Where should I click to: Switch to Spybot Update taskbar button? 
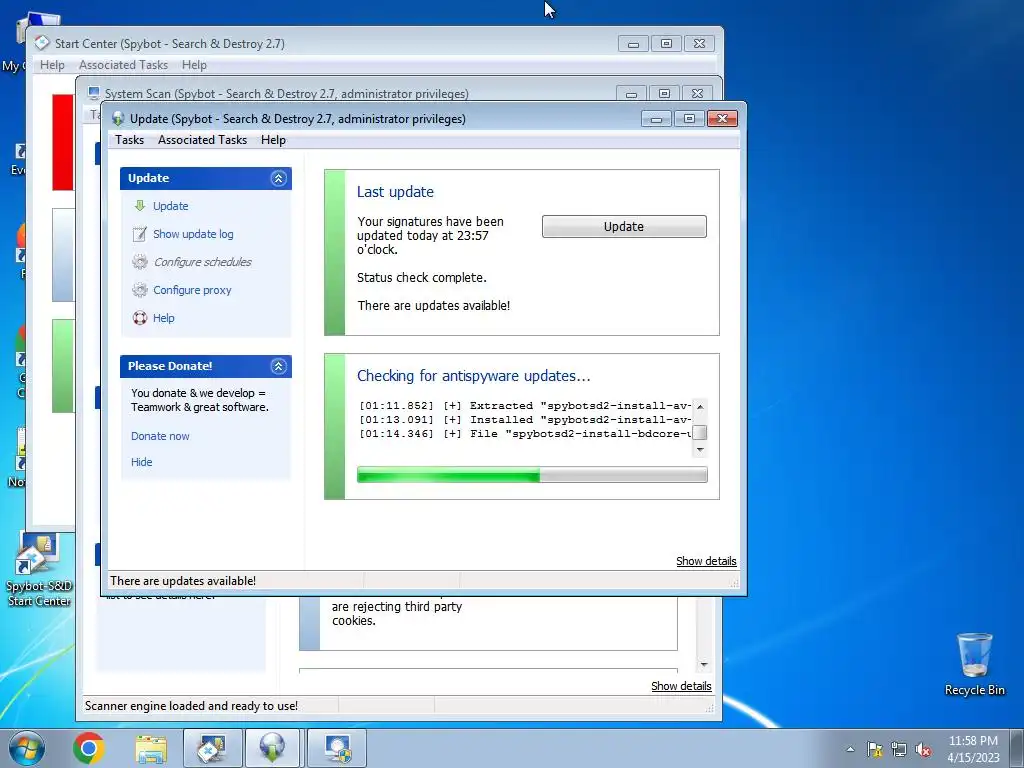click(272, 748)
